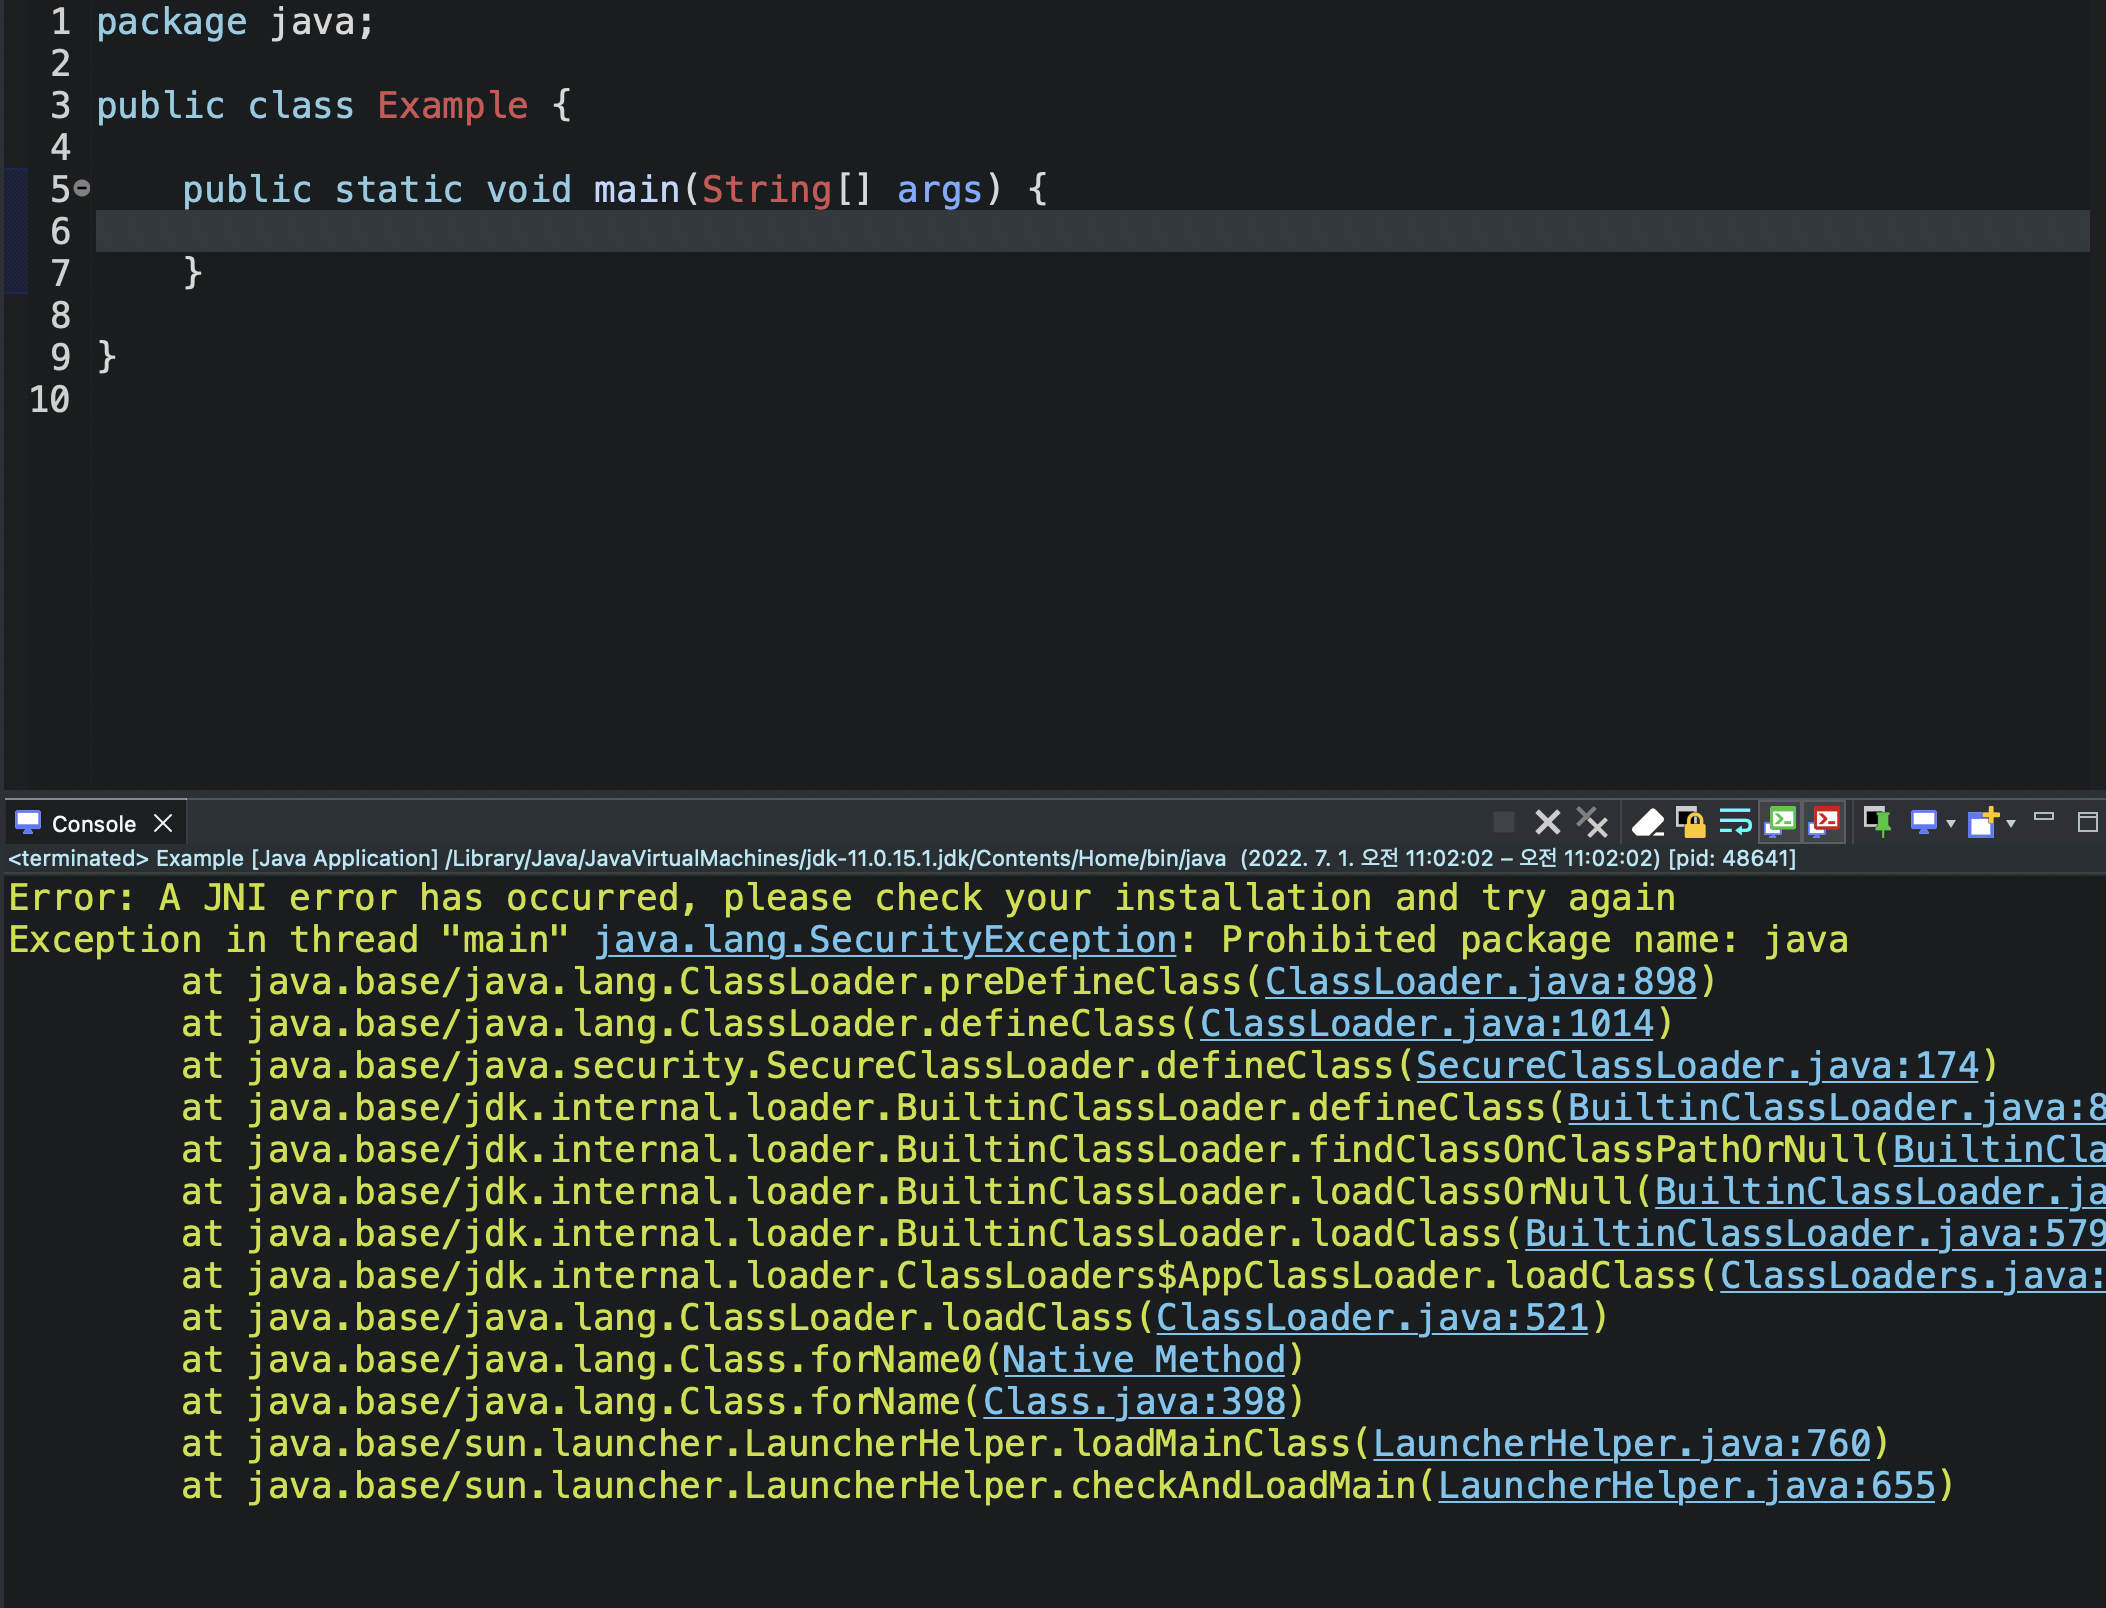Clear the console with eraser icon
The width and height of the screenshot is (2106, 1608).
(1647, 822)
